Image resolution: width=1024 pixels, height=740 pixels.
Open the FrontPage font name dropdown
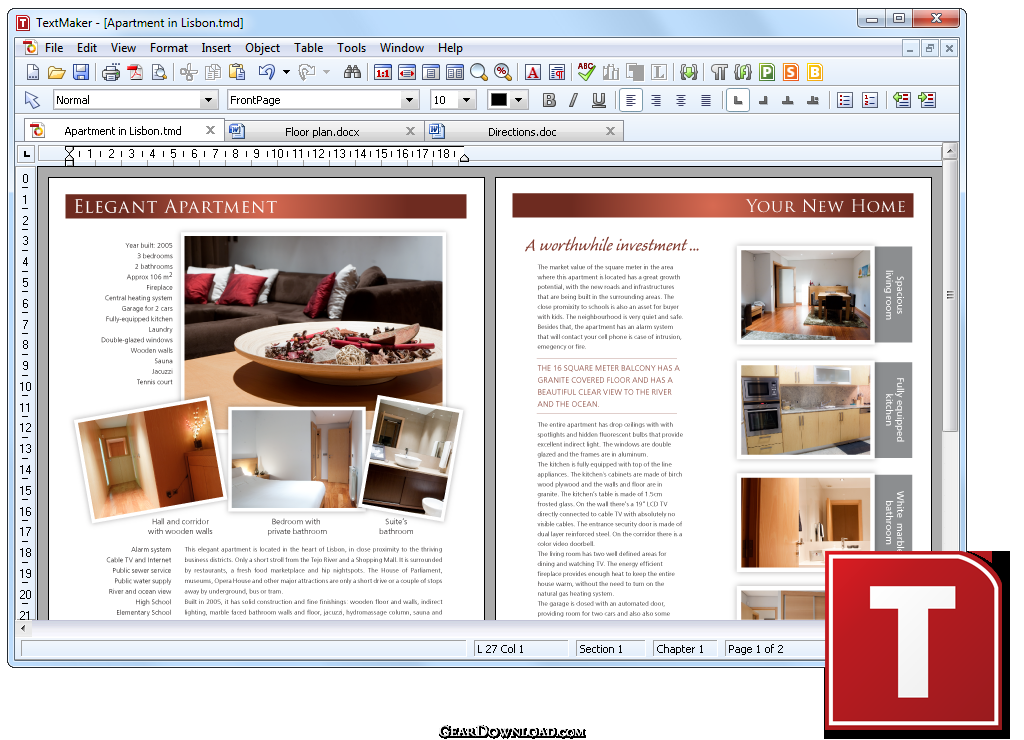tap(409, 100)
